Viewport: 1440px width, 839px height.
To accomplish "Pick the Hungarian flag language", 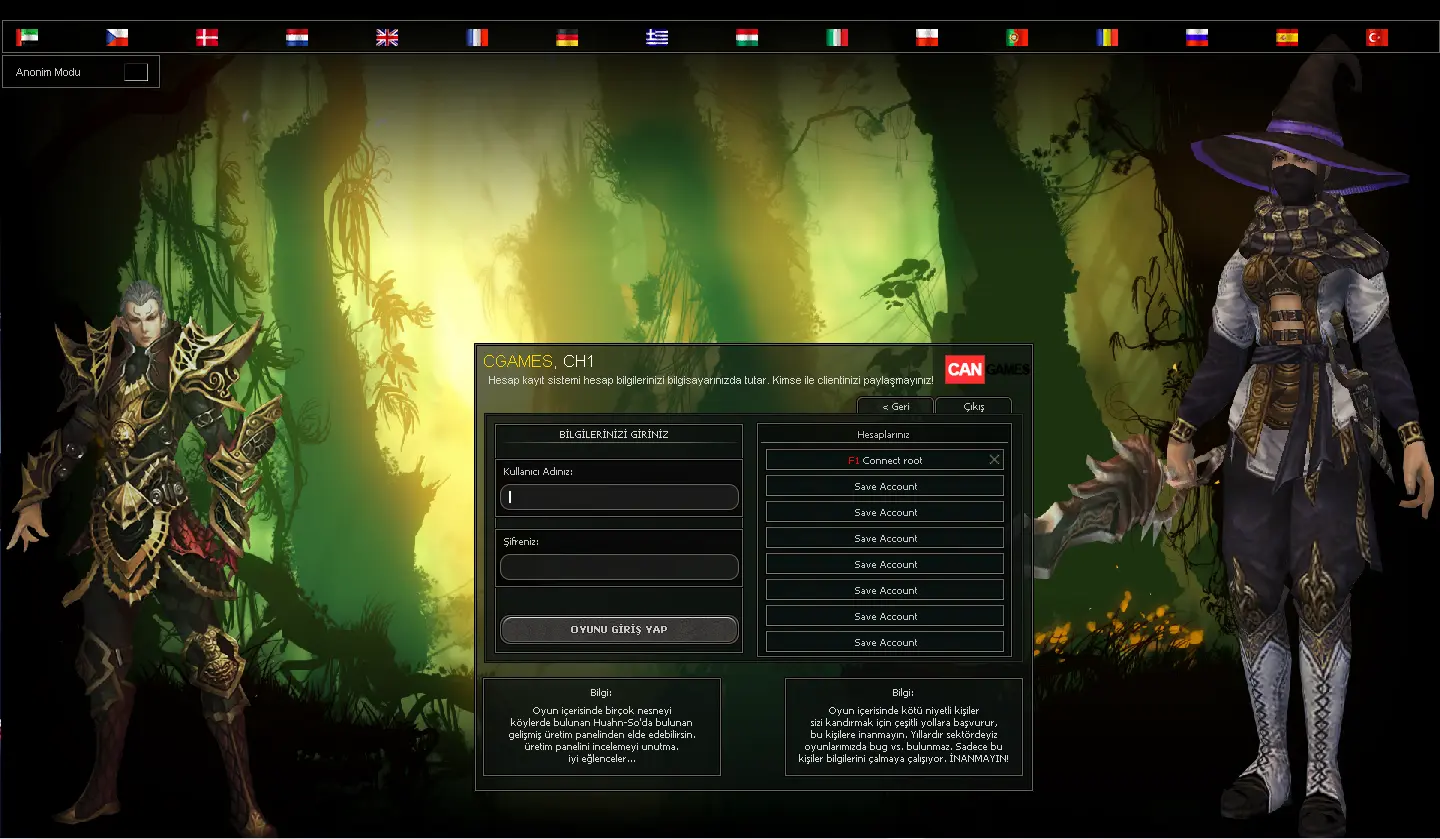I will pos(747,37).
